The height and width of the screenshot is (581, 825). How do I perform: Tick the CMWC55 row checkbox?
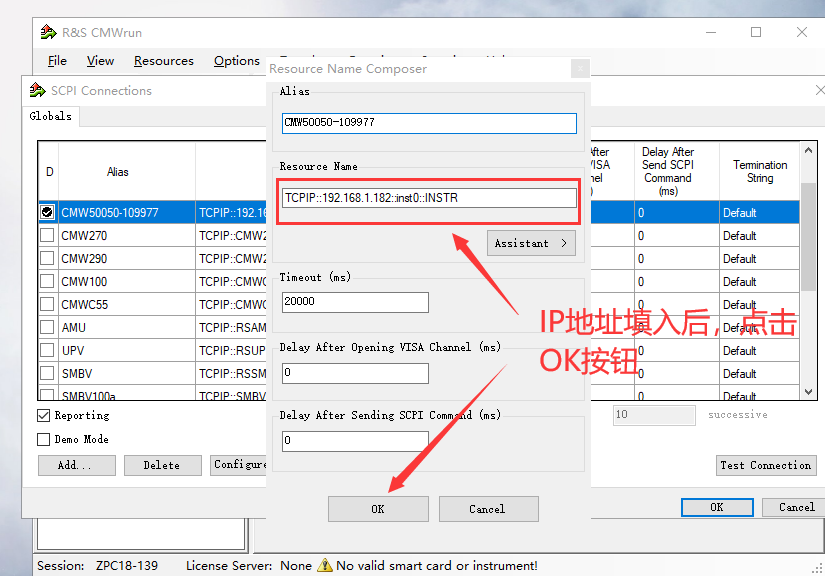tap(47, 304)
